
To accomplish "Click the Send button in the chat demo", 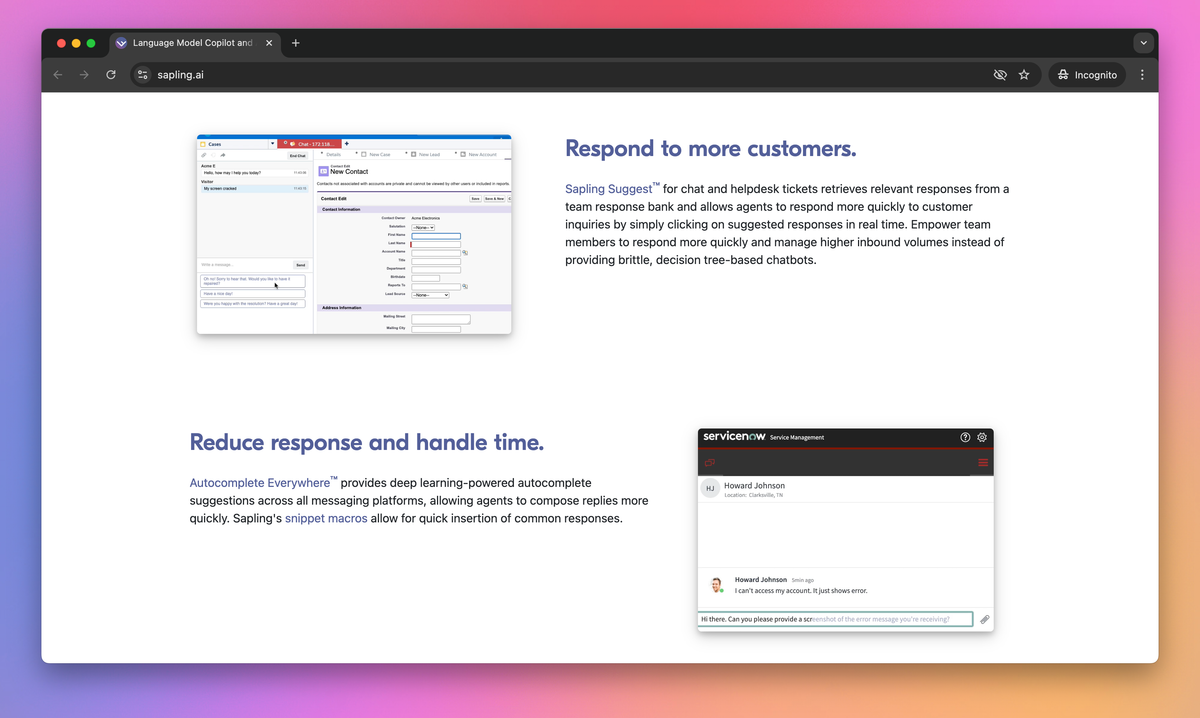I will 301,265.
